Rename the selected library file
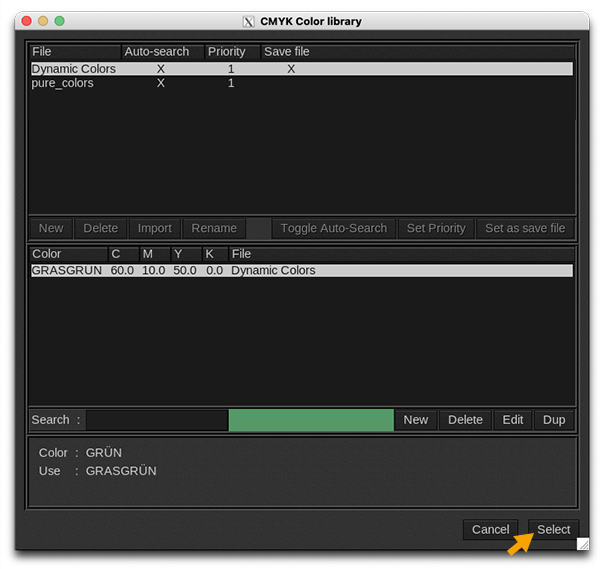The image size is (600, 569). click(214, 228)
